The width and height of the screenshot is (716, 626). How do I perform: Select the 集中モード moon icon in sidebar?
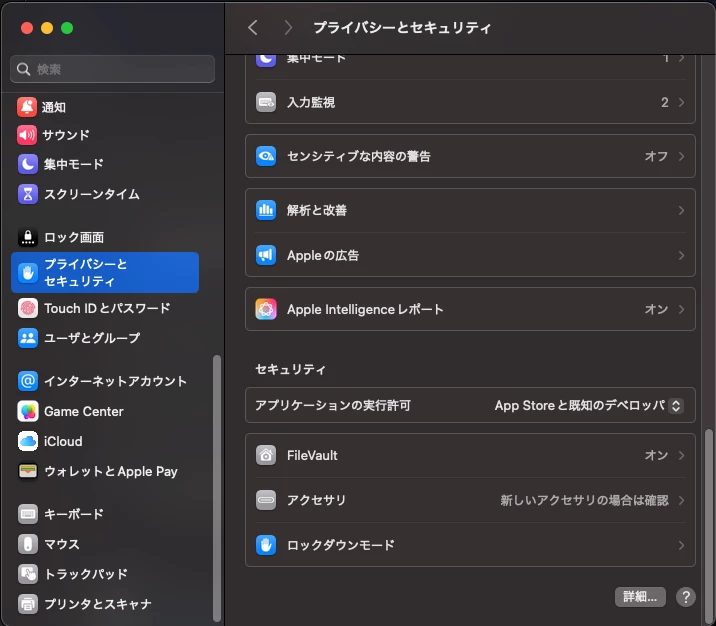click(x=27, y=164)
